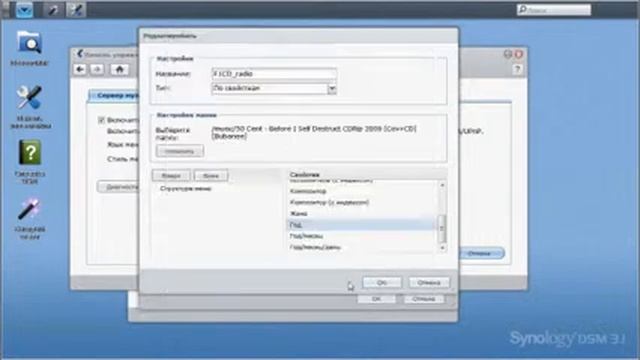This screenshot has width=640, height=360.
Task: Select highlighted 'Год' row in properties list
Action: (x=361, y=225)
